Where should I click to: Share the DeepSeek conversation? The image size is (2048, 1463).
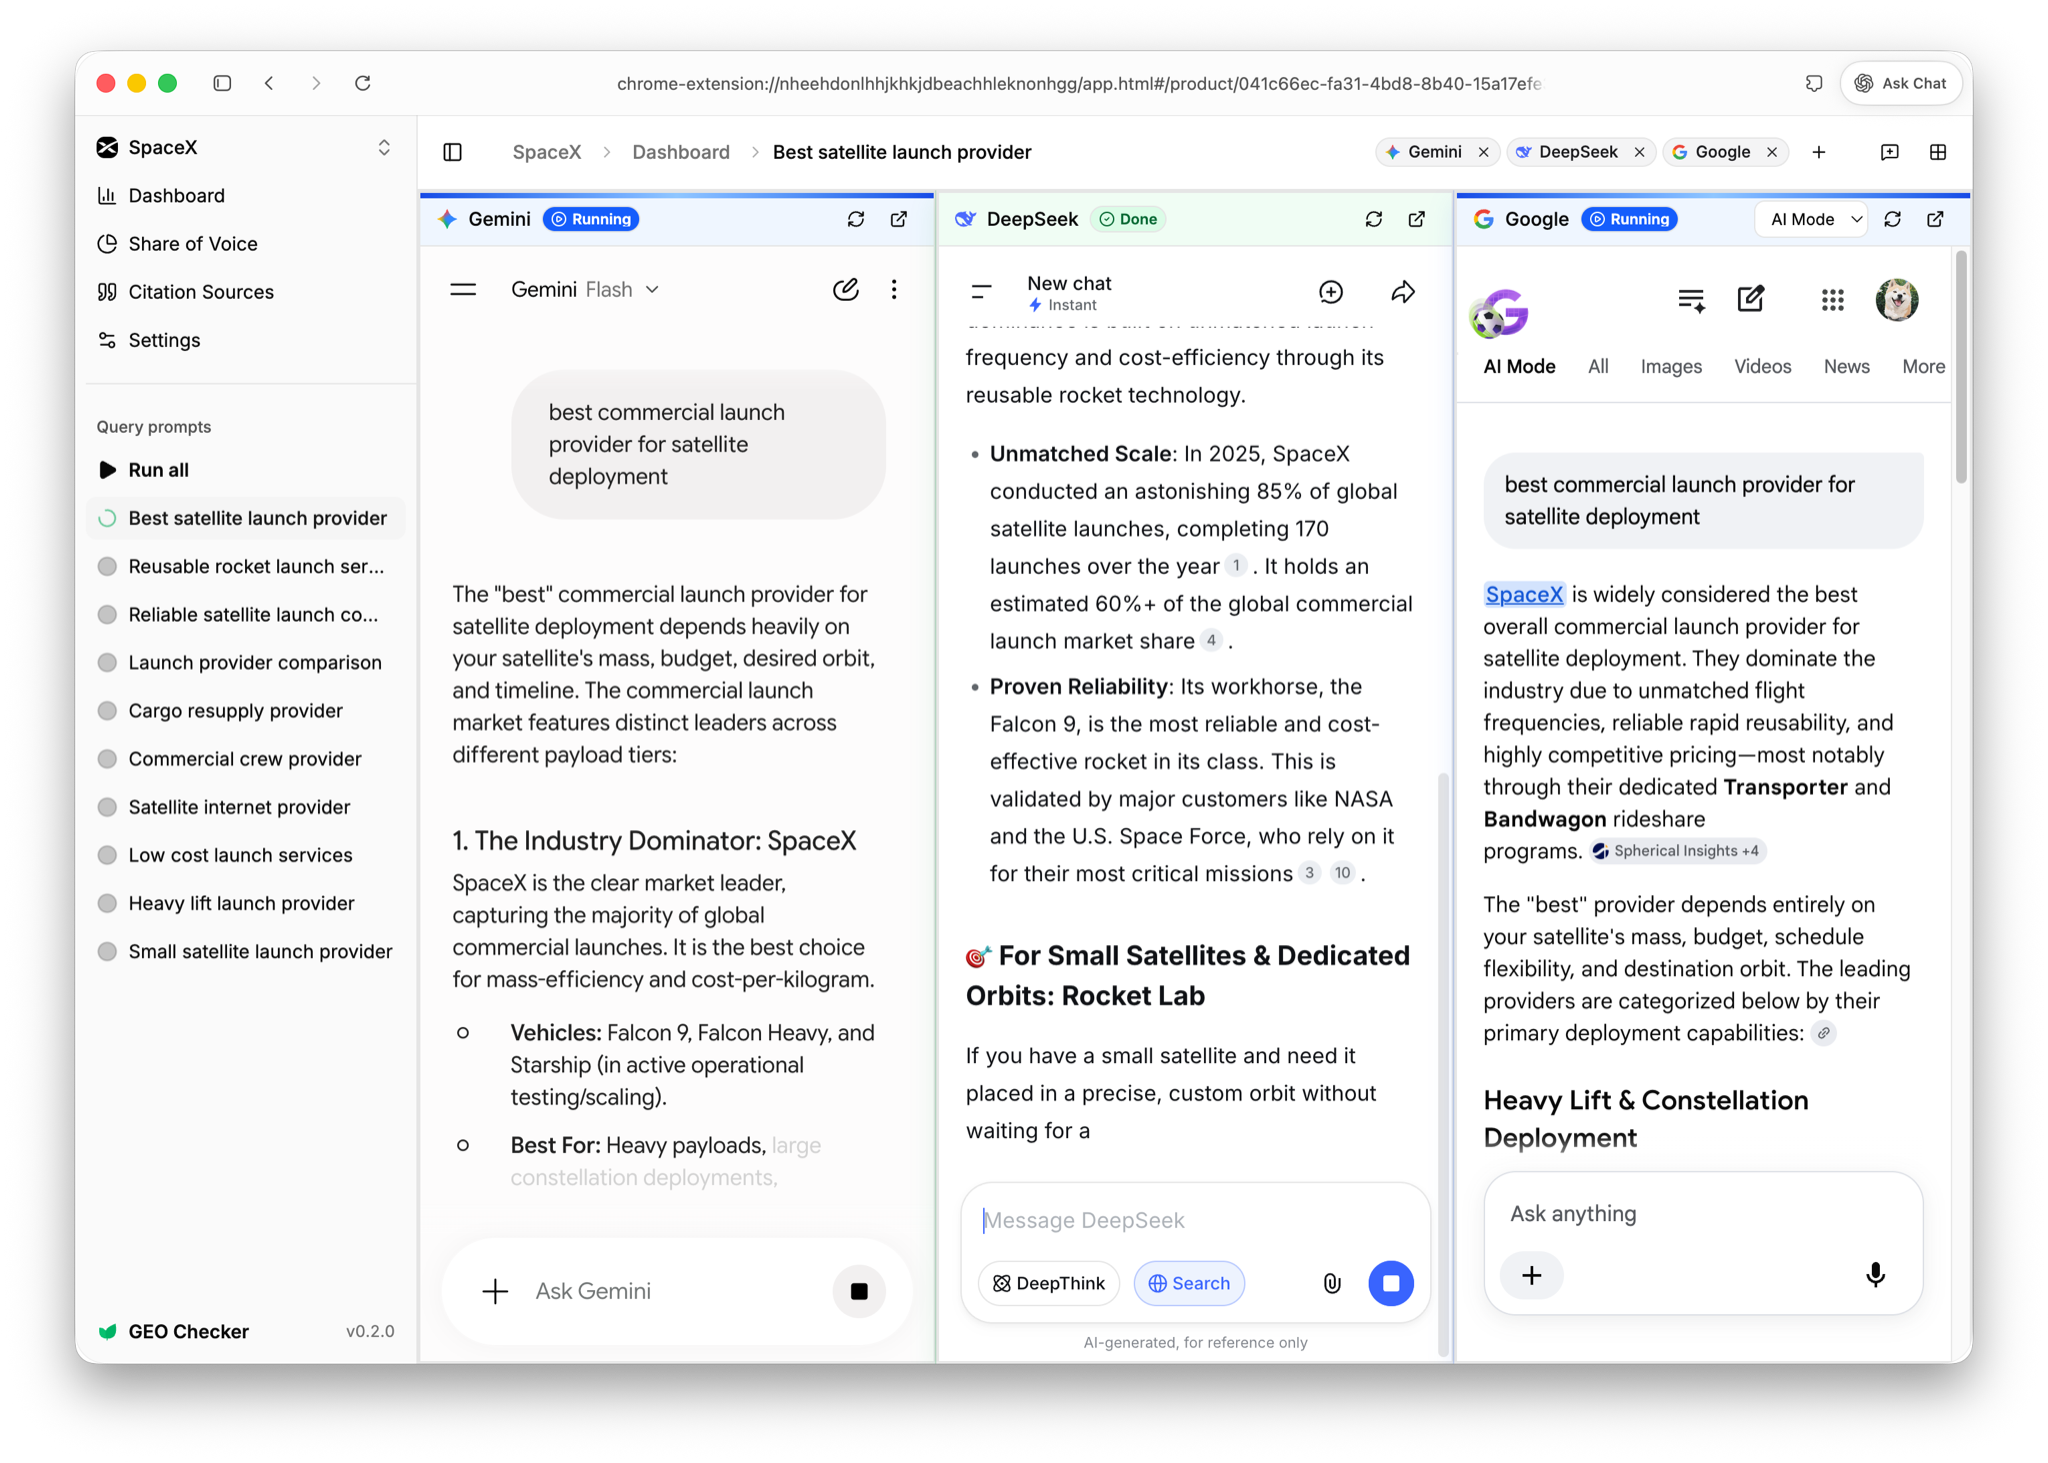pyautogui.click(x=1403, y=292)
